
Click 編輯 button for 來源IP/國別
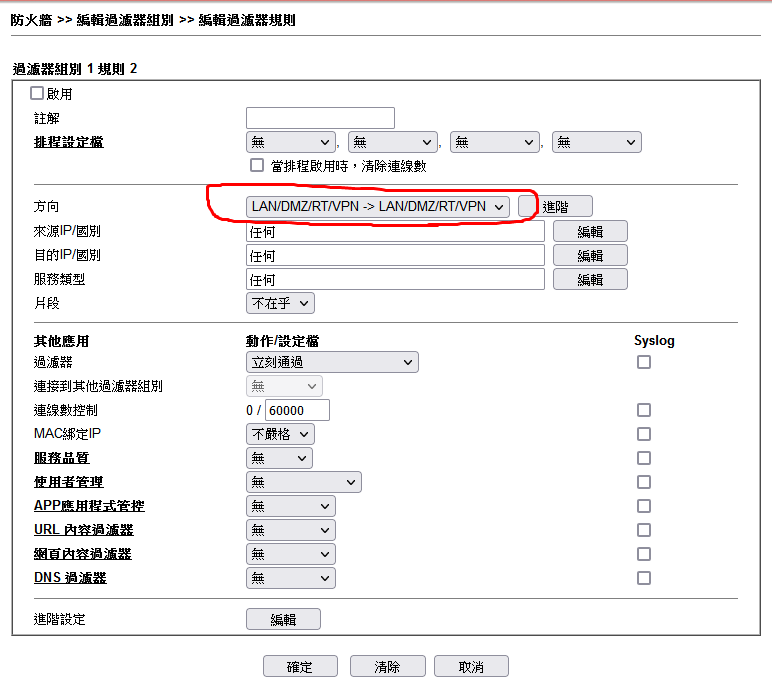pyautogui.click(x=590, y=231)
